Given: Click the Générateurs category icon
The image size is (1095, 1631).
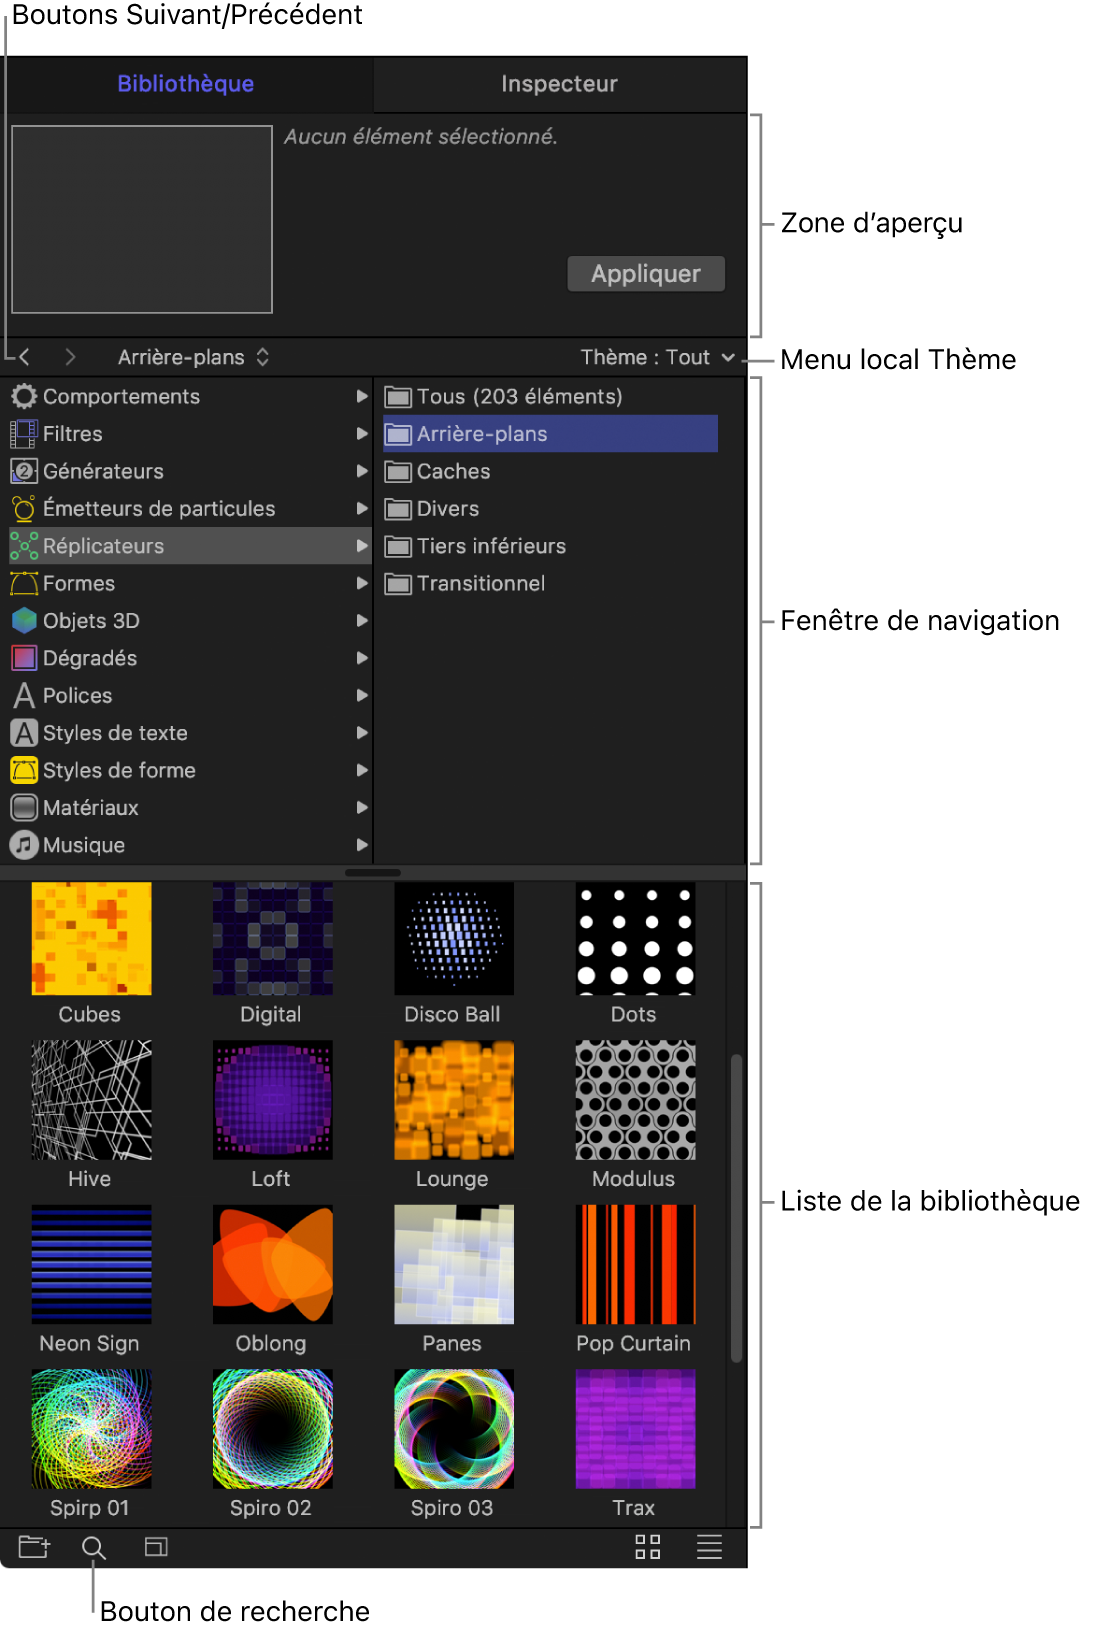Looking at the screenshot, I should [x=24, y=471].
